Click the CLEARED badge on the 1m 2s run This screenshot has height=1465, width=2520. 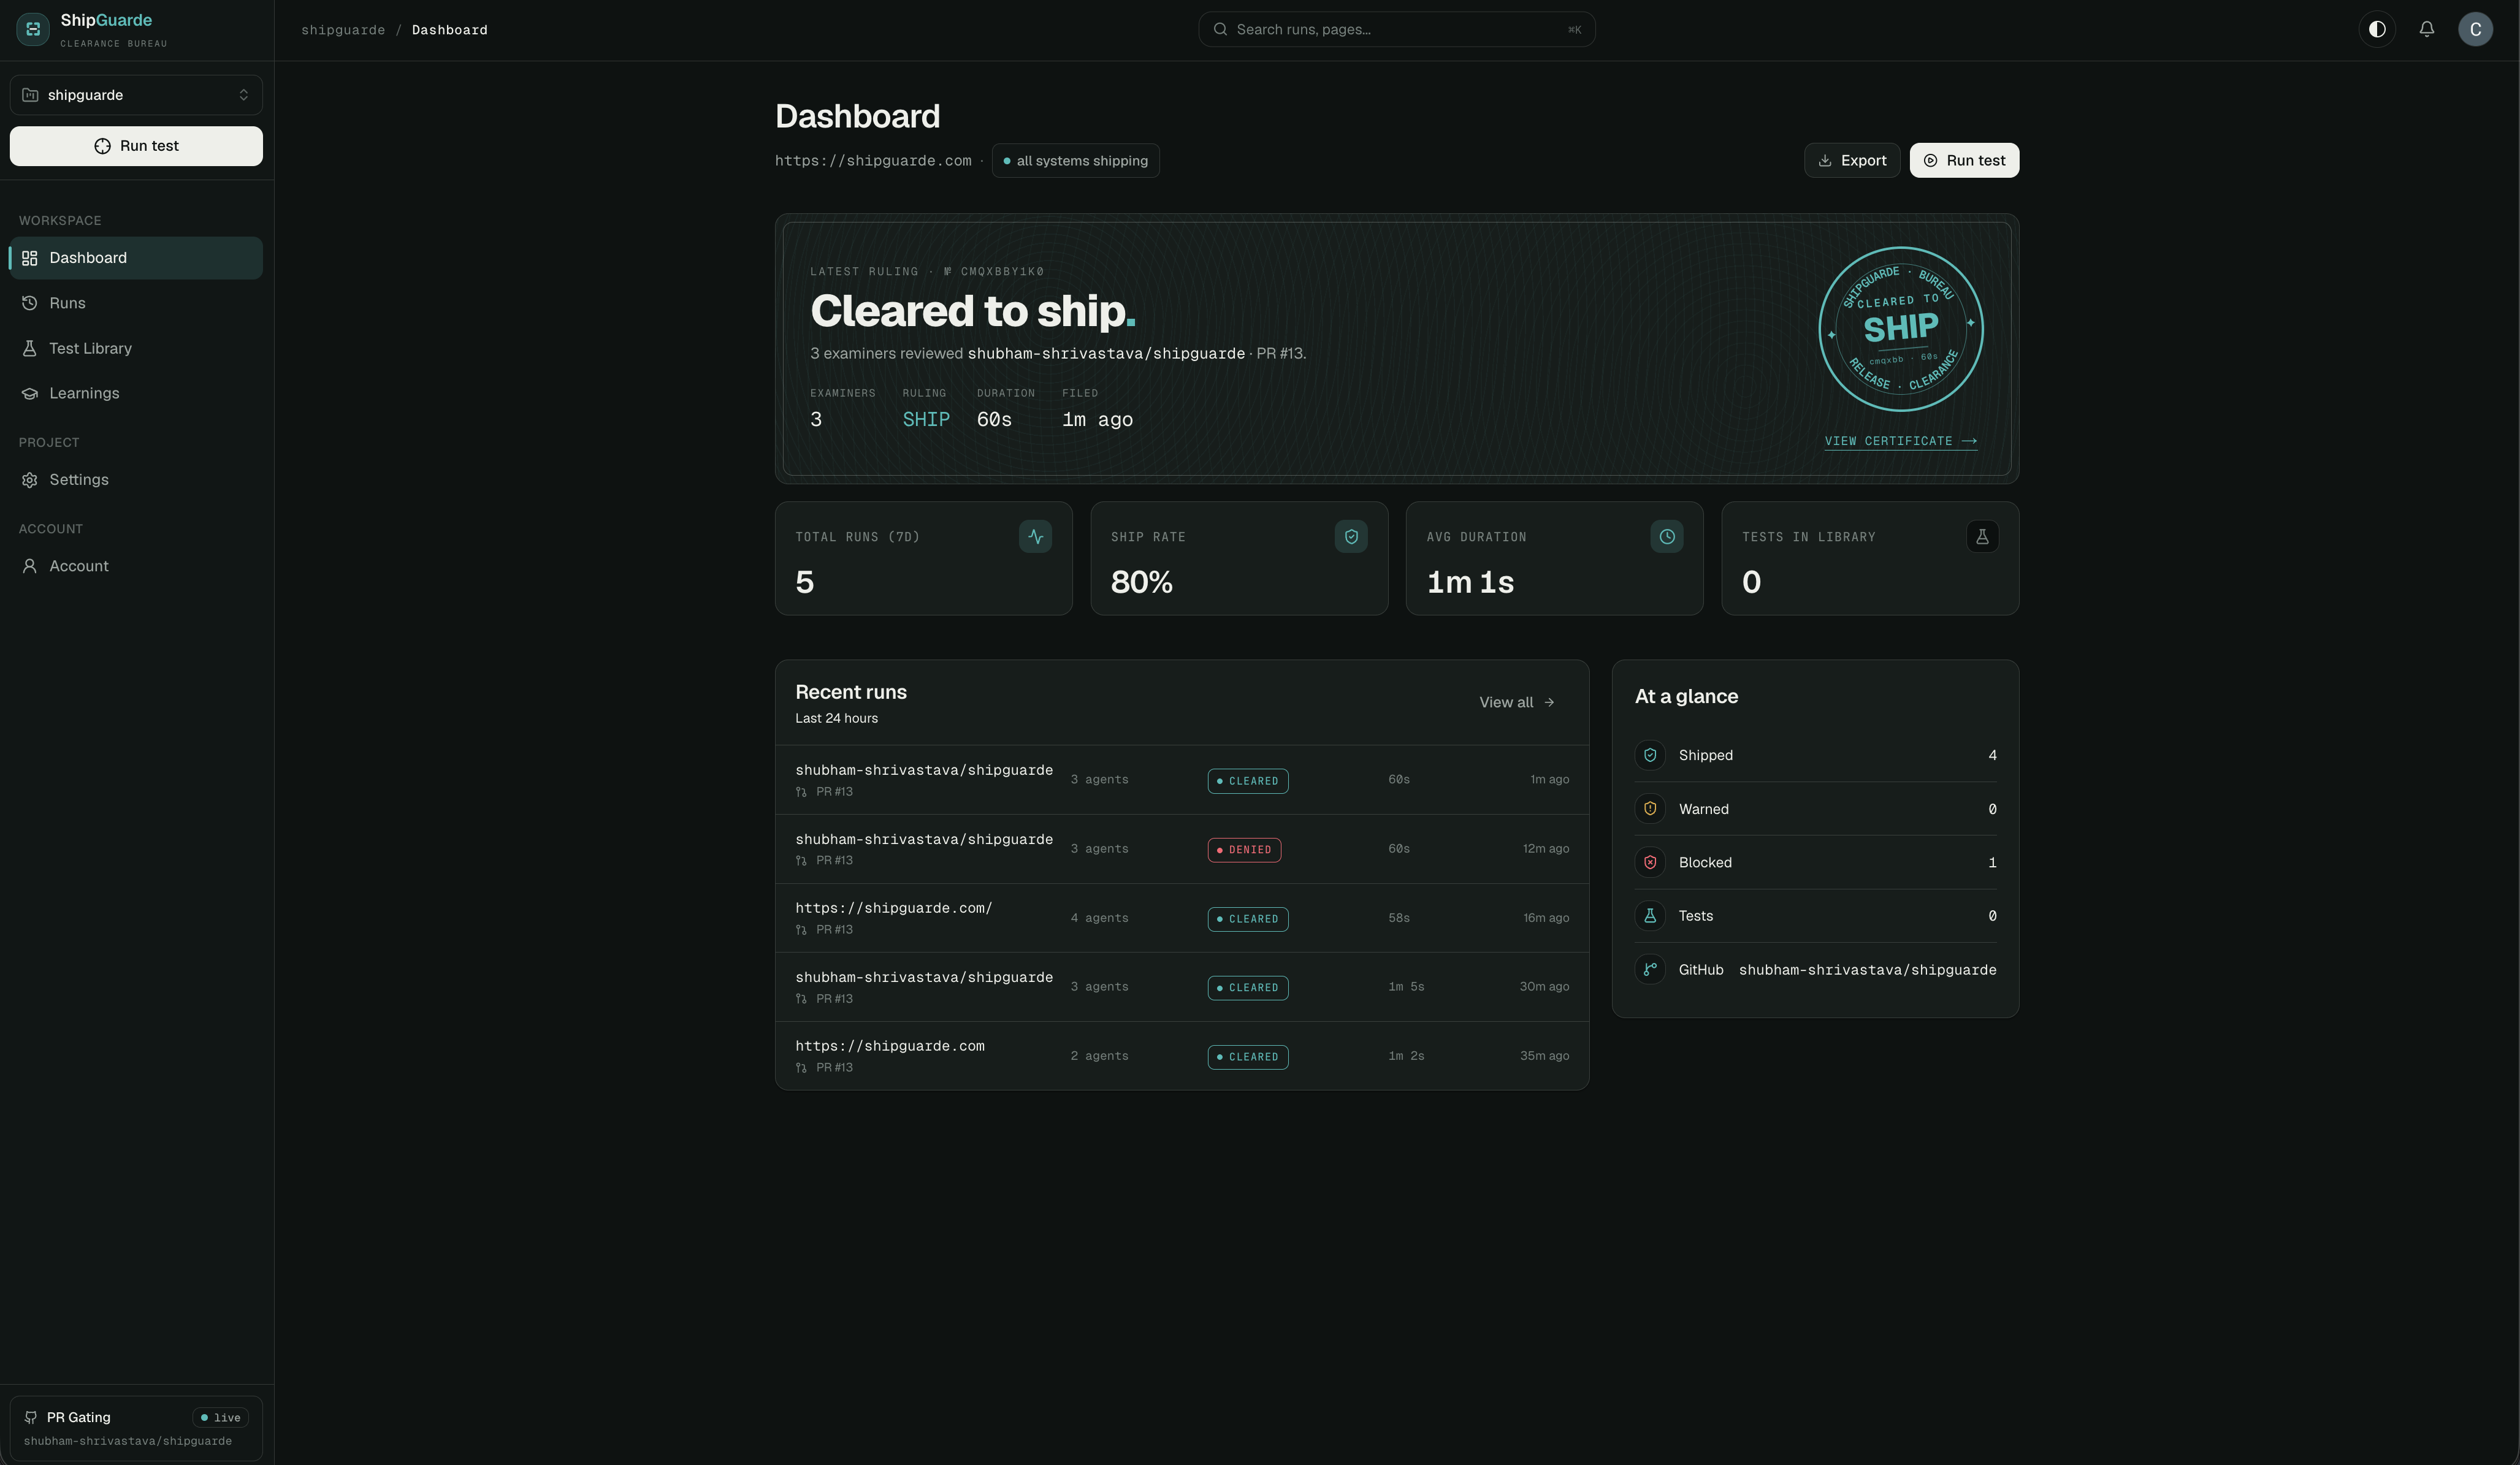tap(1248, 1057)
